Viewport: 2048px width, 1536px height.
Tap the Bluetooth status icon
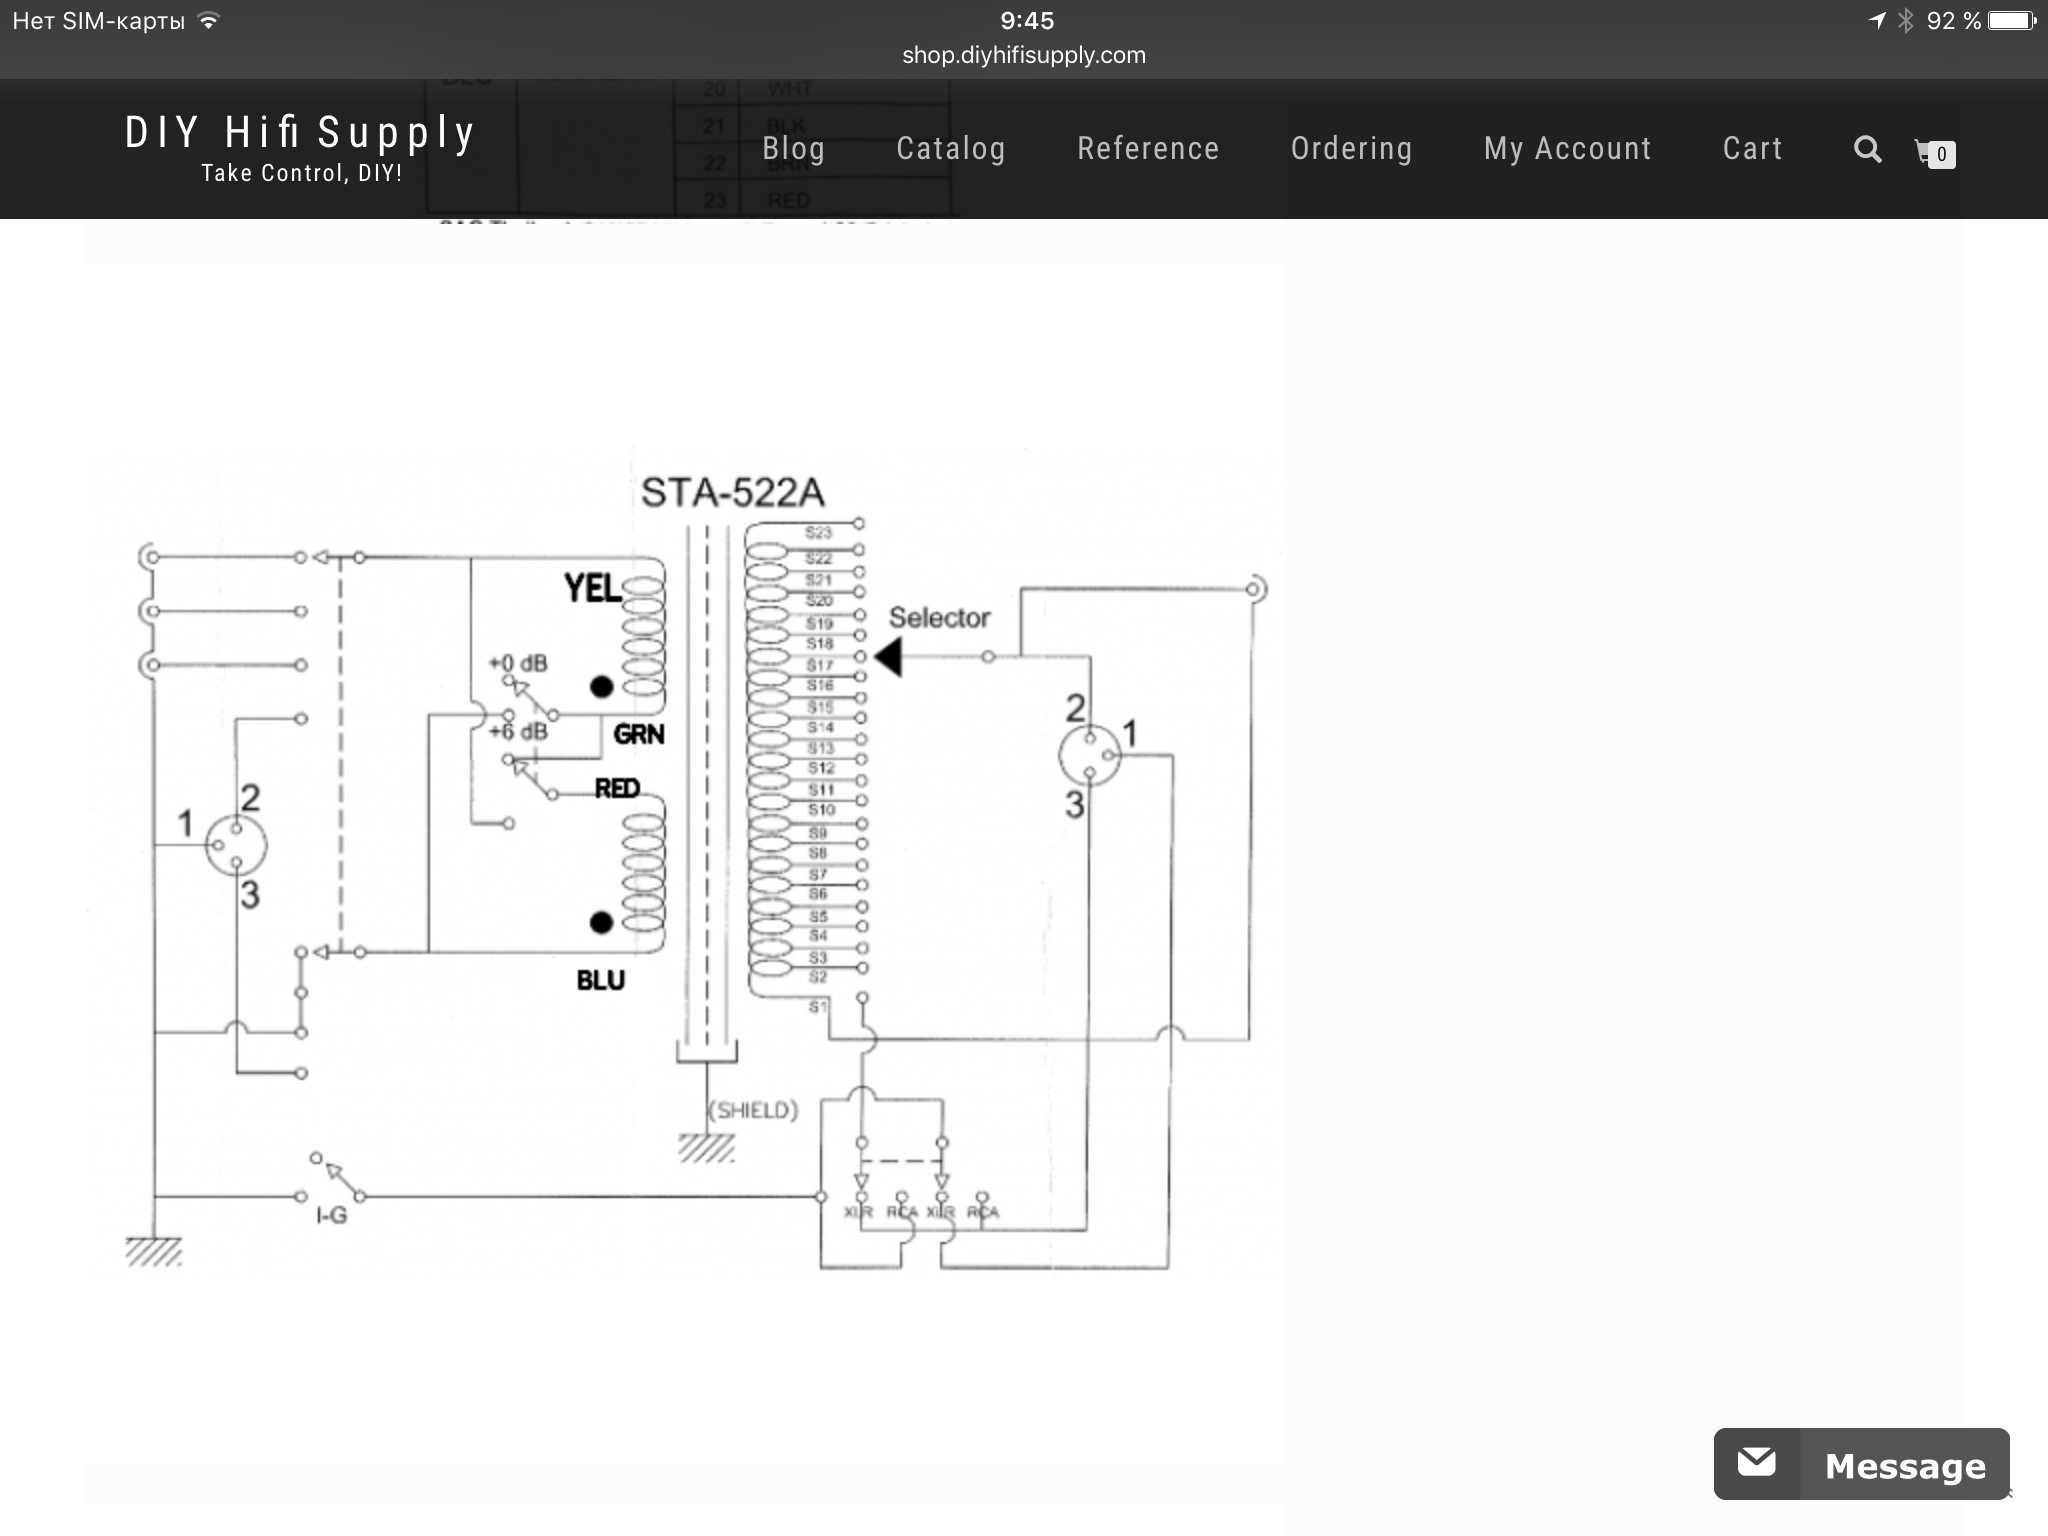[x=1906, y=21]
